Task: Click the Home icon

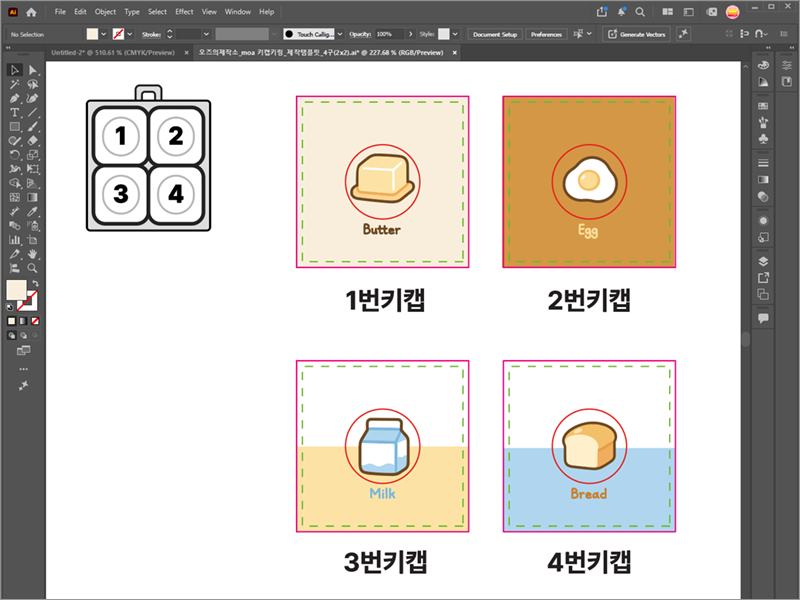Action: (x=32, y=12)
